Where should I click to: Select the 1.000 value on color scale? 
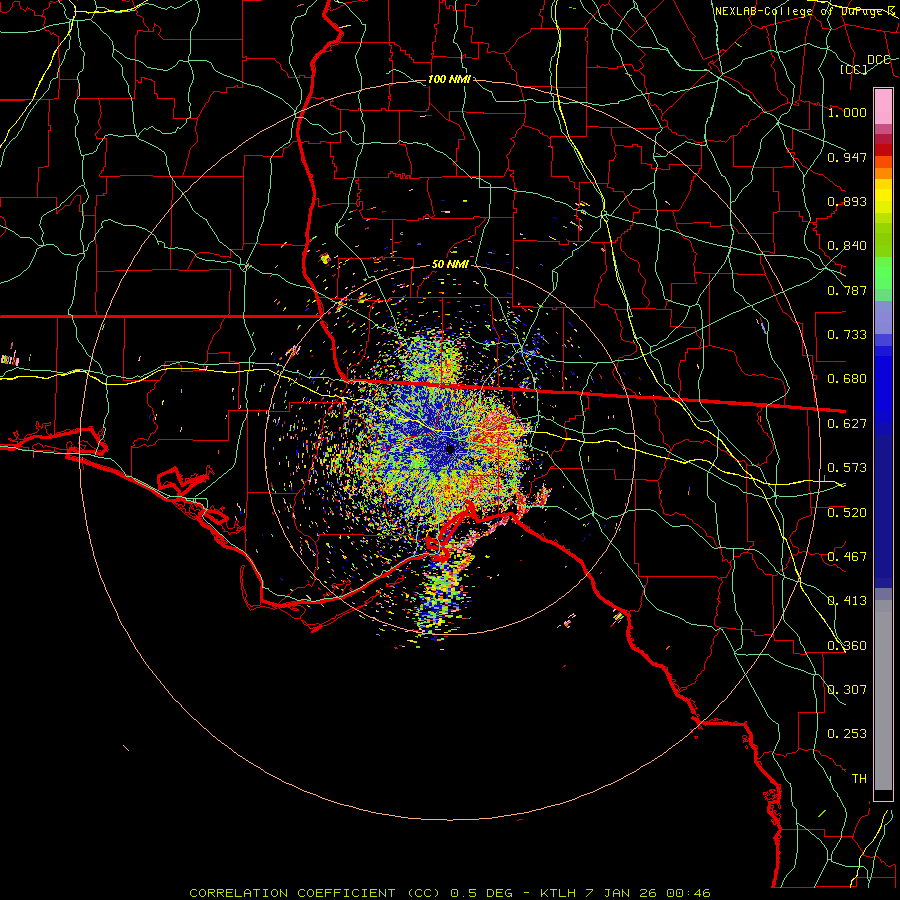(847, 112)
